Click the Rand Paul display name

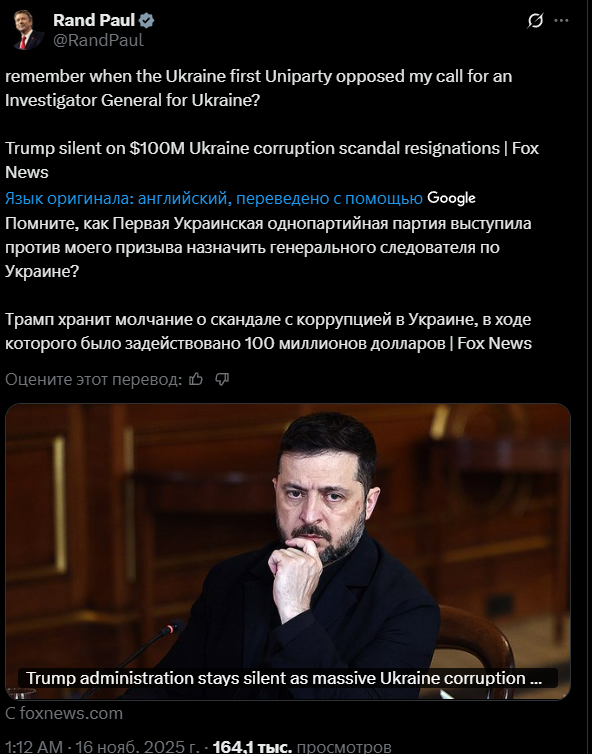coord(94,20)
